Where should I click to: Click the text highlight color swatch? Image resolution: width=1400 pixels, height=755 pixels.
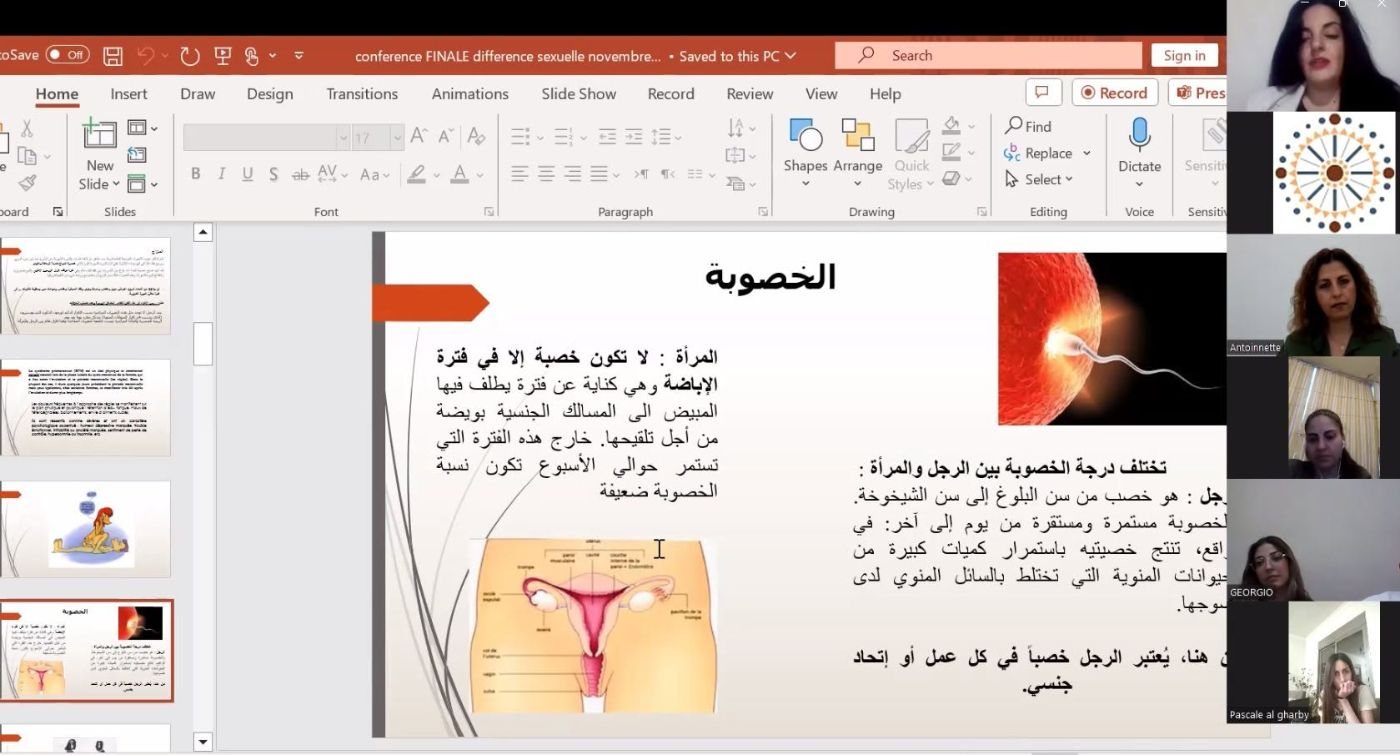(417, 174)
